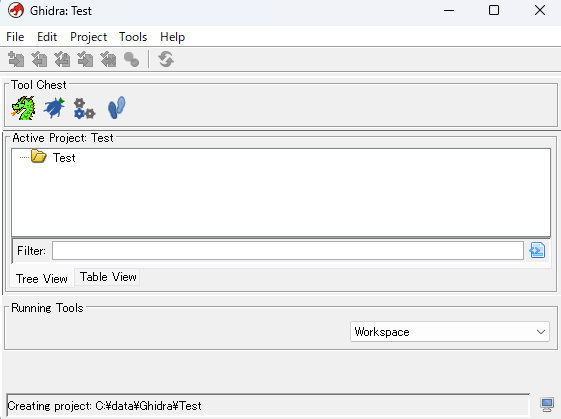Image resolution: width=561 pixels, height=419 pixels.
Task: Click the Refresh toolbar icon
Action: coord(166,59)
